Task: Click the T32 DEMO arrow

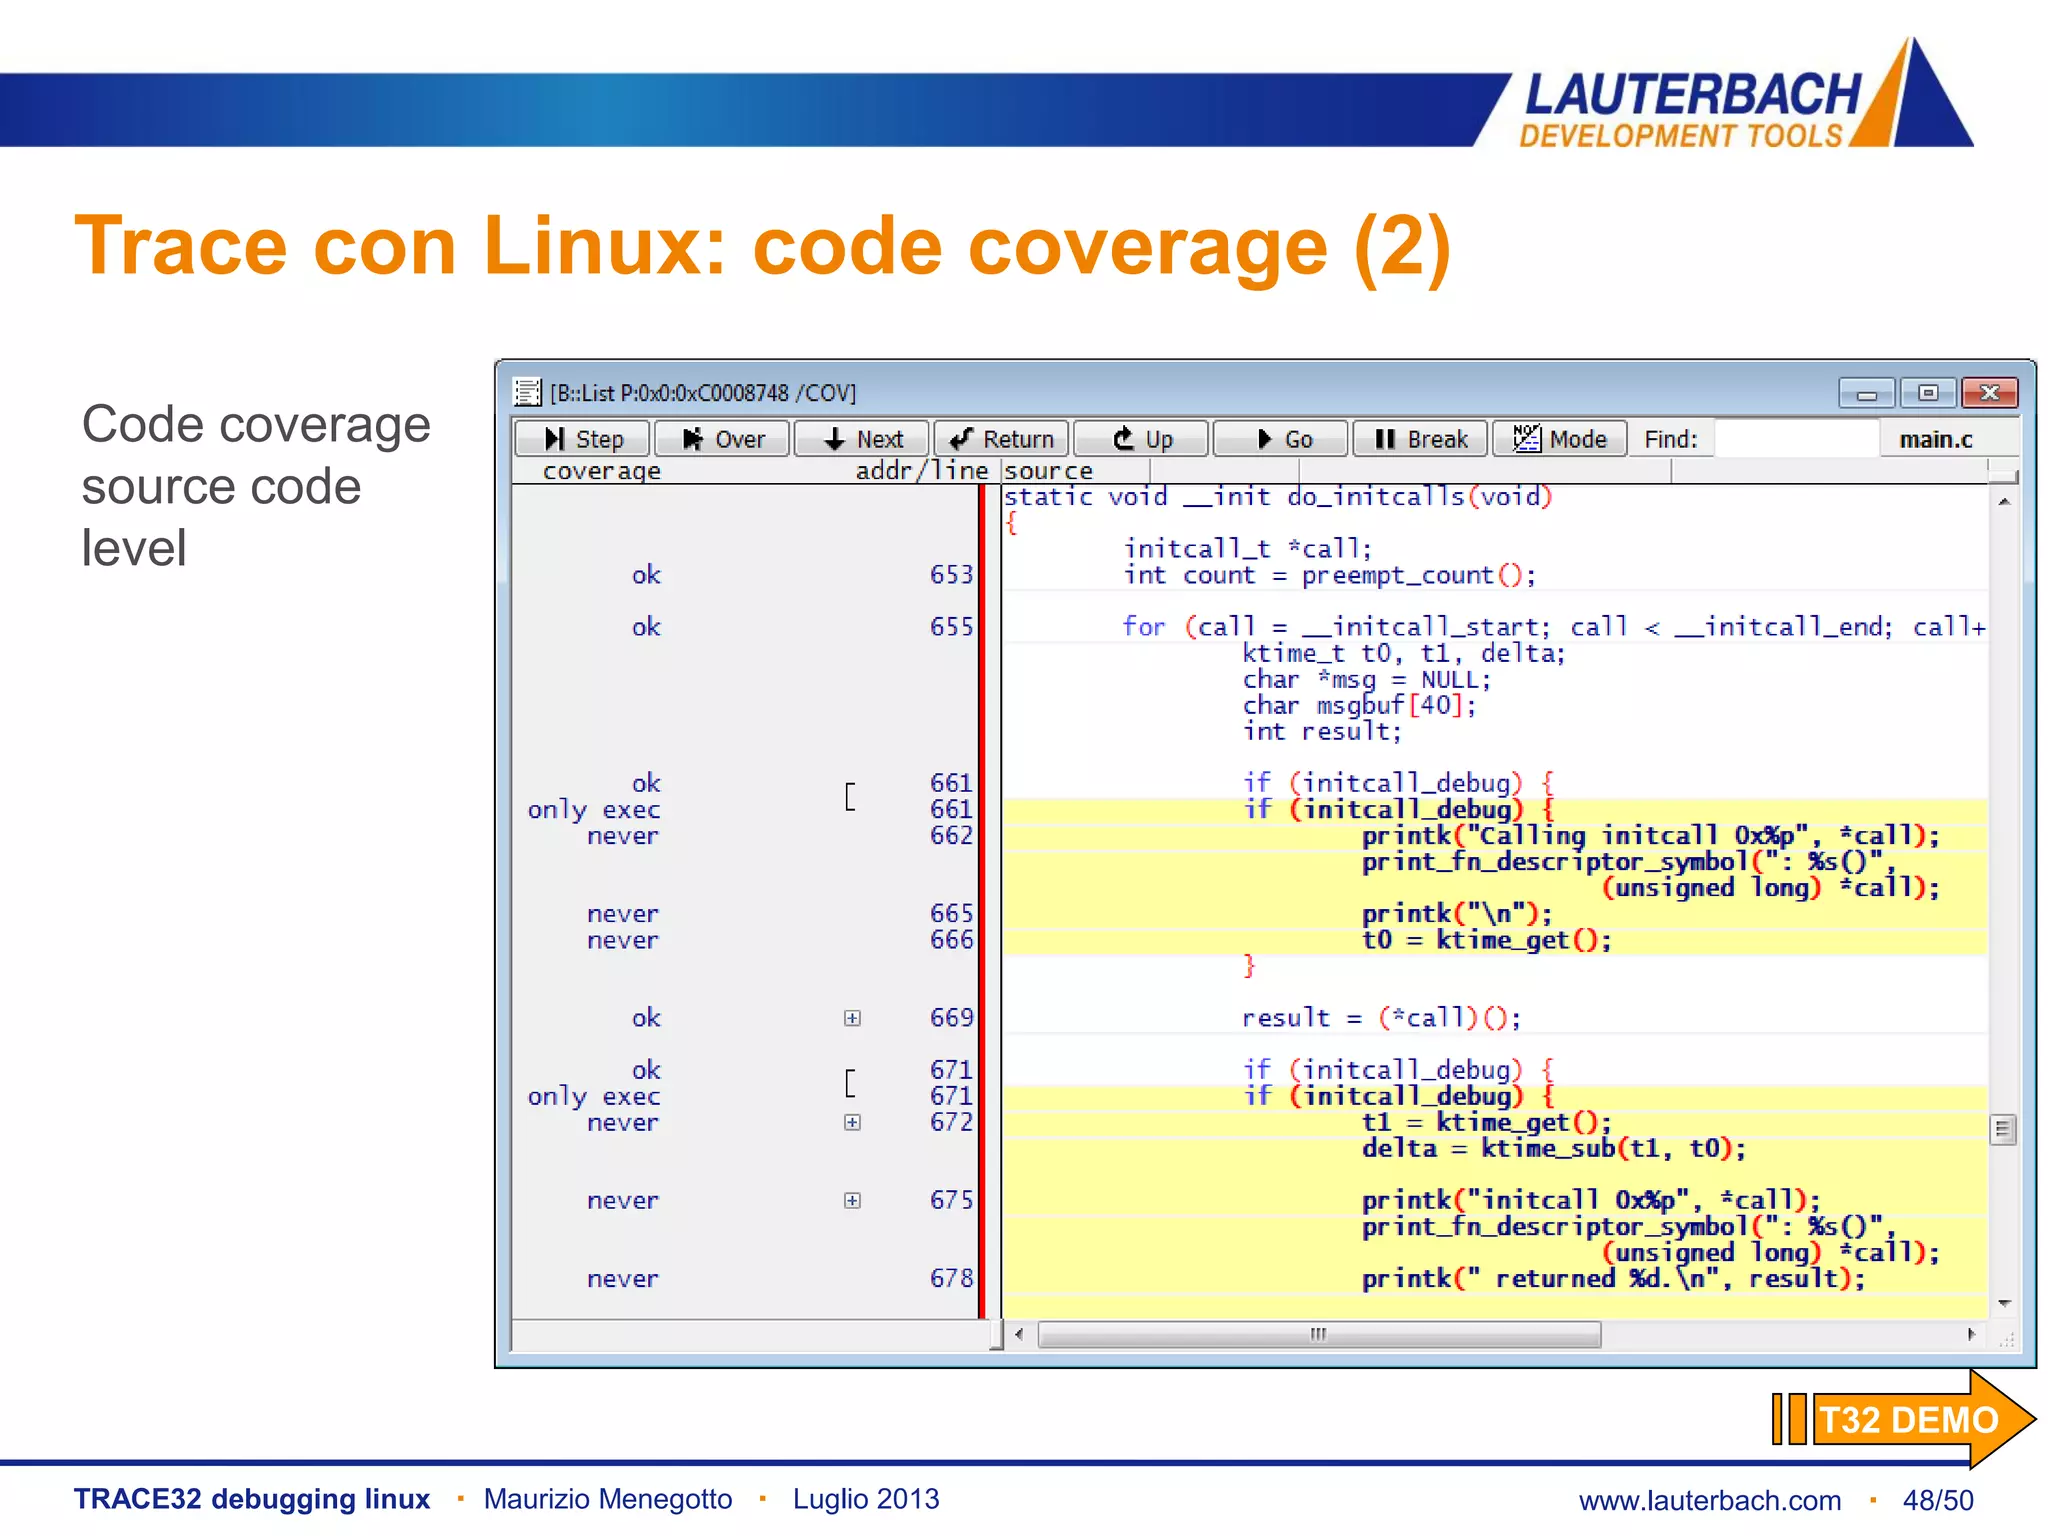Action: coord(1905,1419)
